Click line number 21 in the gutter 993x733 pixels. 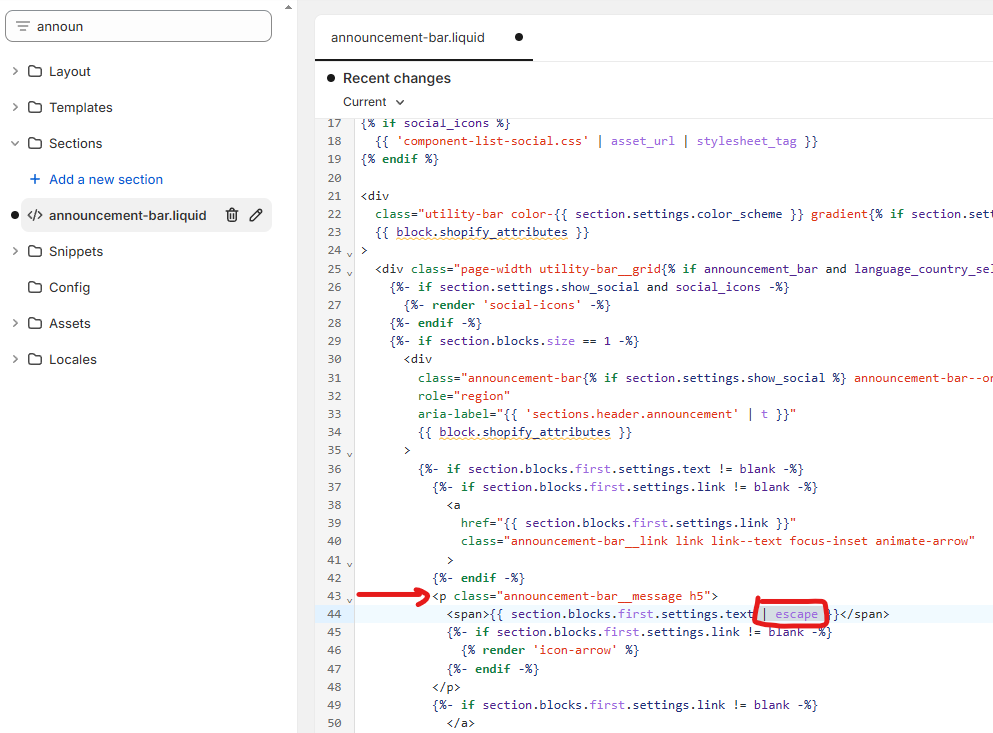(334, 196)
